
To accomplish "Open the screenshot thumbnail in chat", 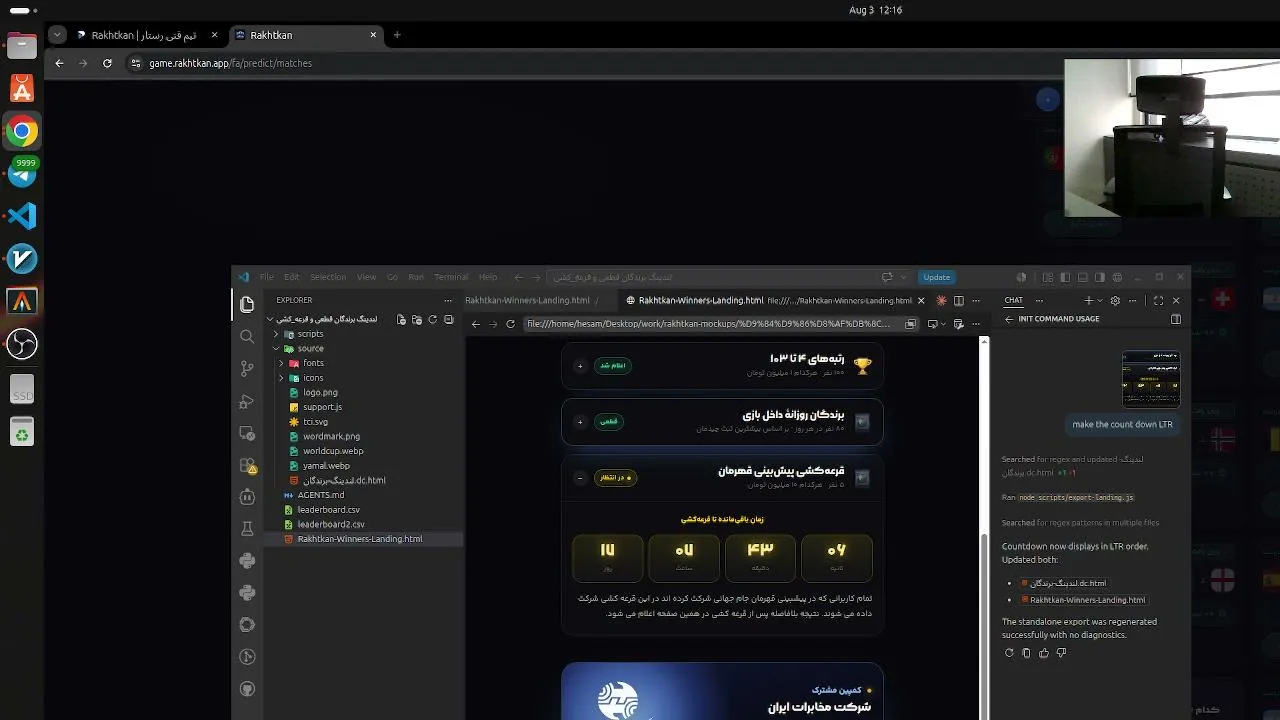I will click(1151, 379).
